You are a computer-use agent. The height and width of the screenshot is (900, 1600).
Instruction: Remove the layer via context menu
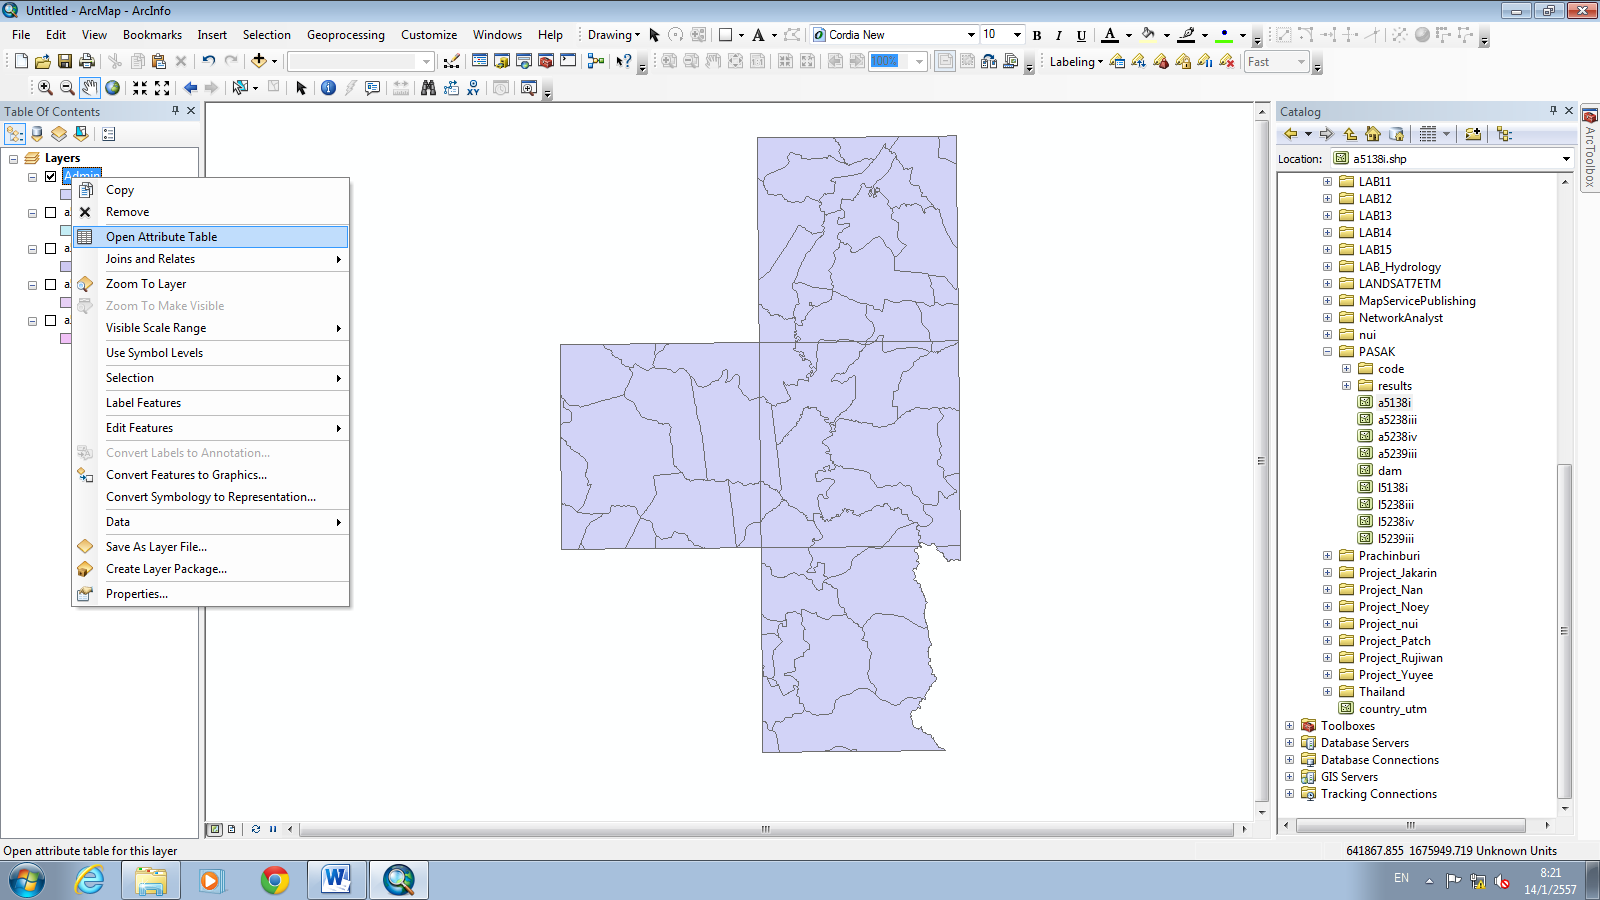210,212
